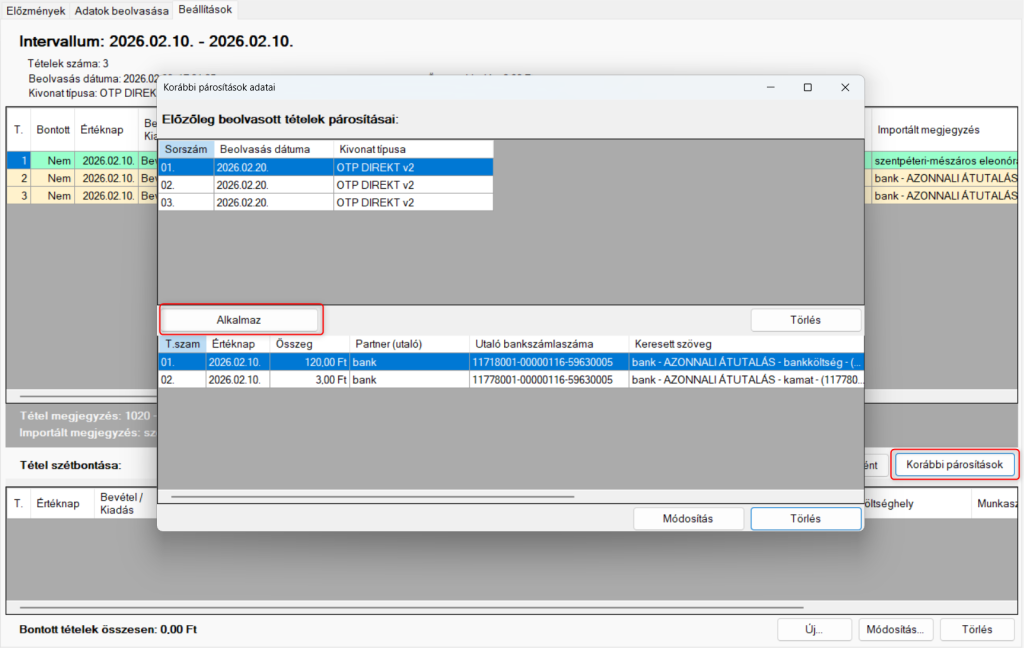1024x648 pixels.
Task: Switch to the Előzmények tab
Action: tap(35, 10)
